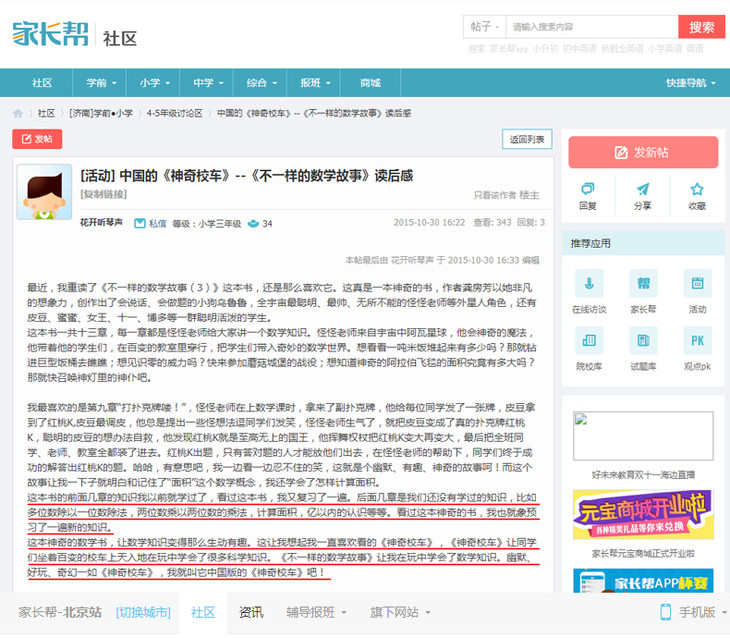Open the 活动 calendar app icon
The height and width of the screenshot is (638, 730).
tap(697, 283)
